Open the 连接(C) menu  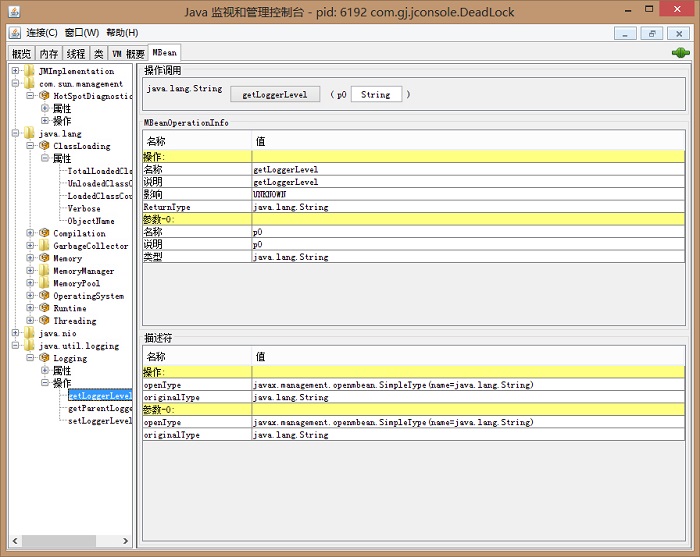[x=42, y=33]
